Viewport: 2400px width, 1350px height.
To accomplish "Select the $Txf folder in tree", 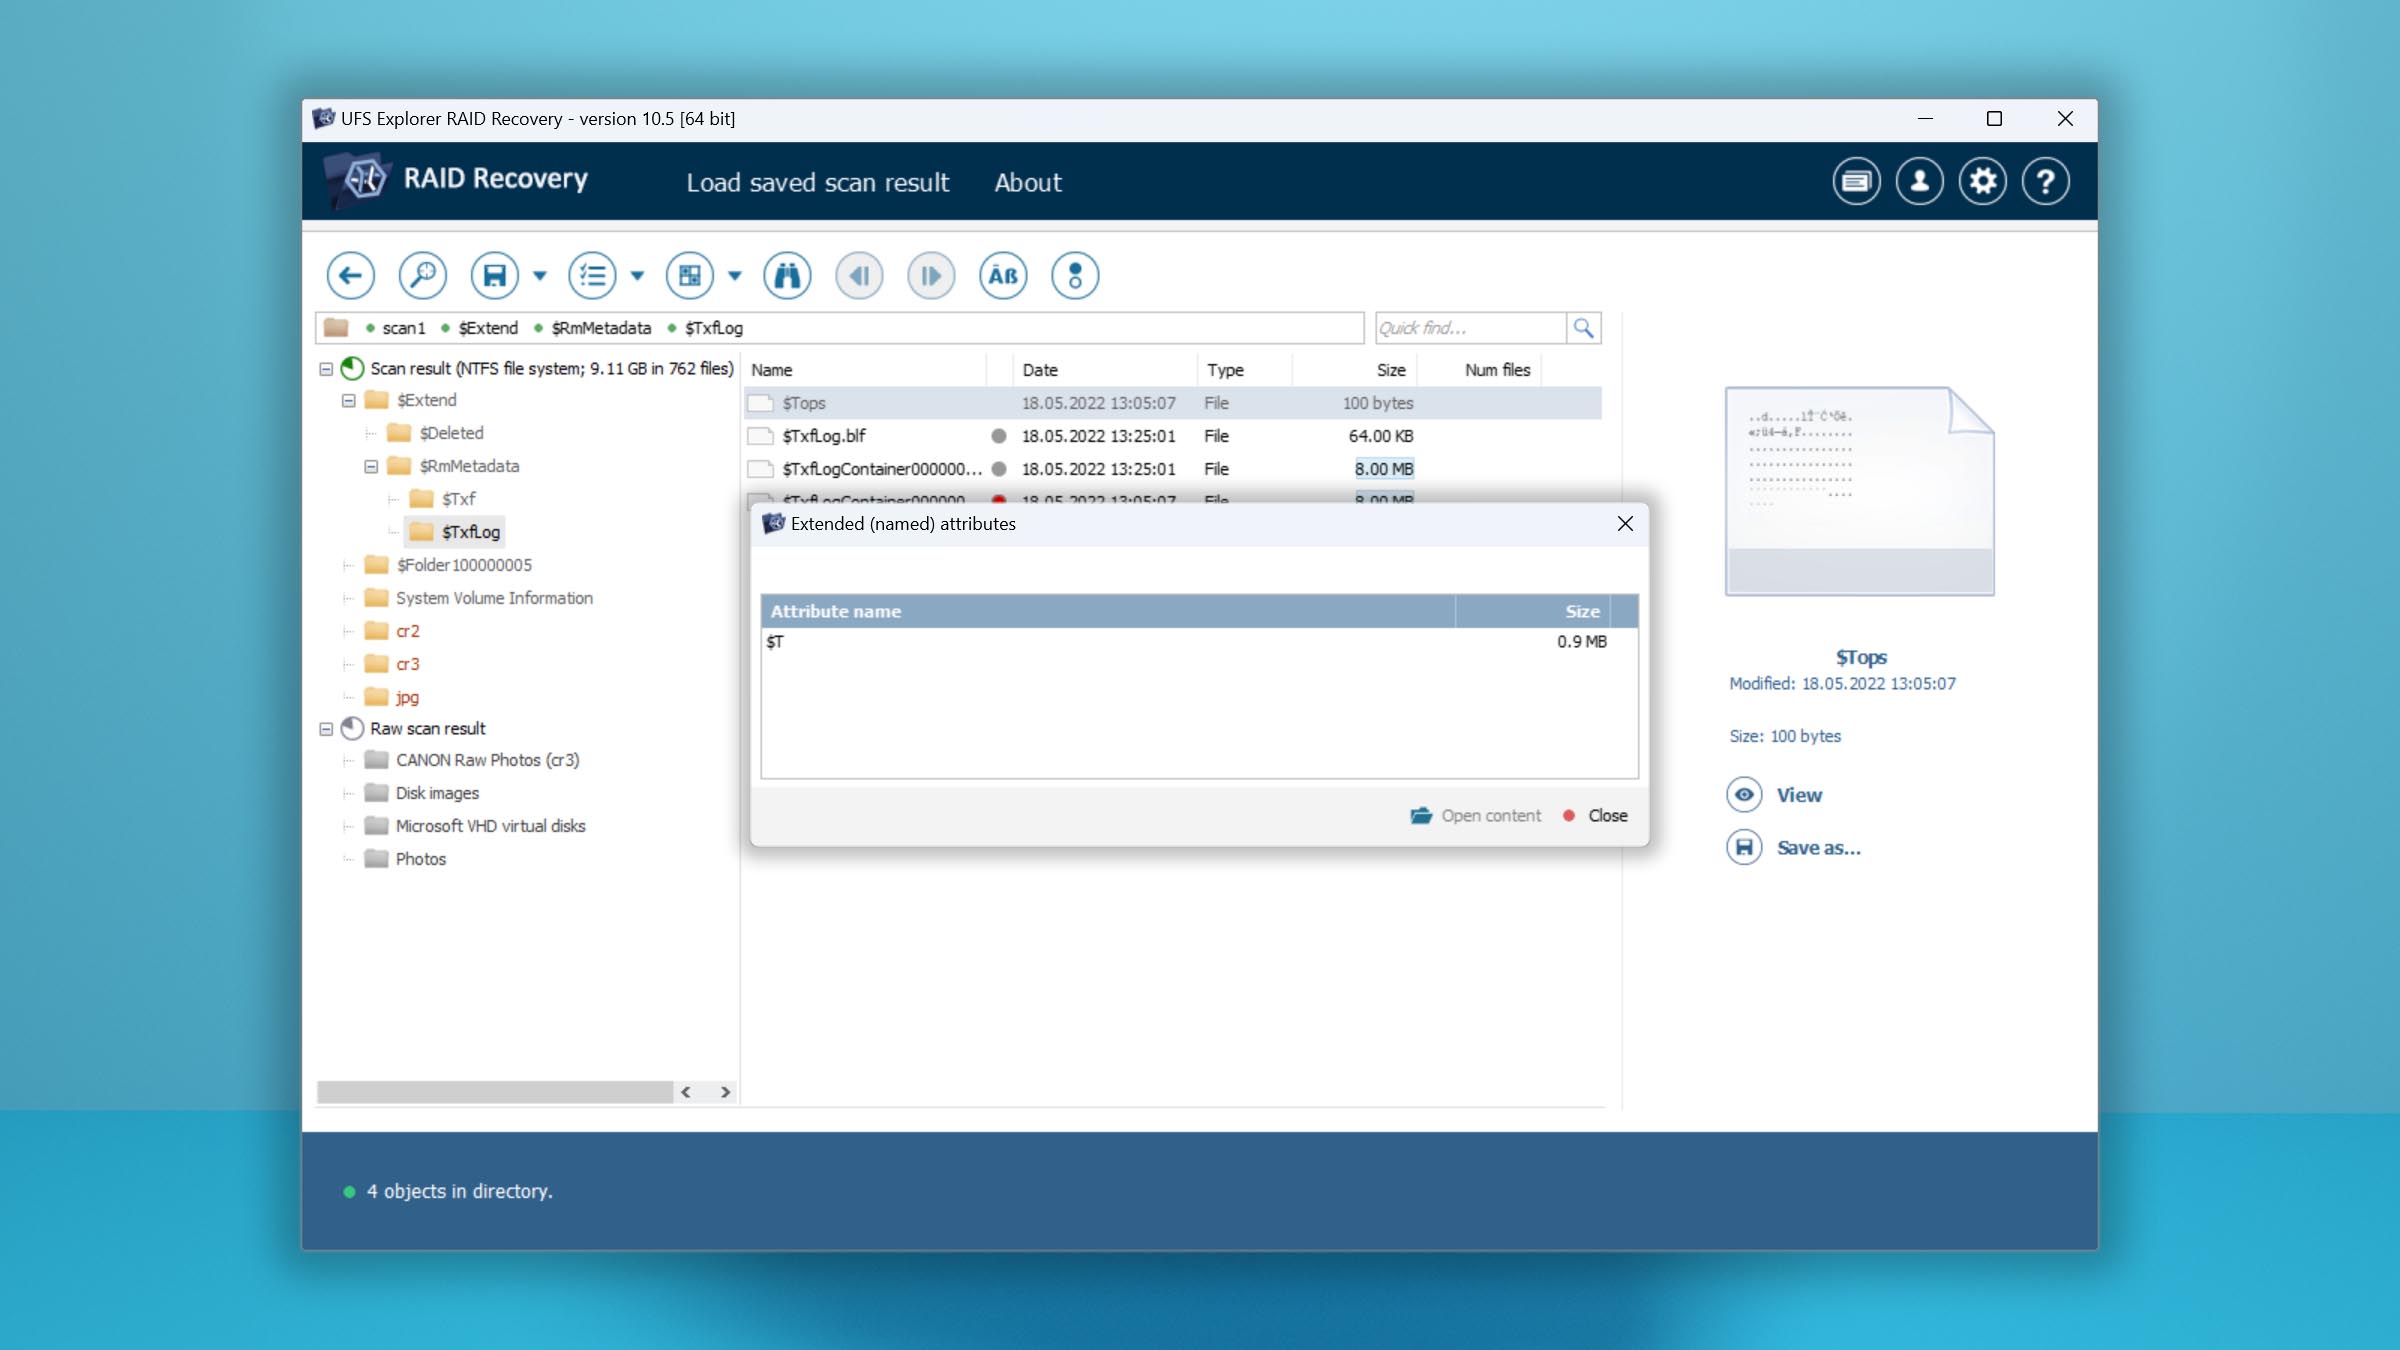I will [458, 499].
